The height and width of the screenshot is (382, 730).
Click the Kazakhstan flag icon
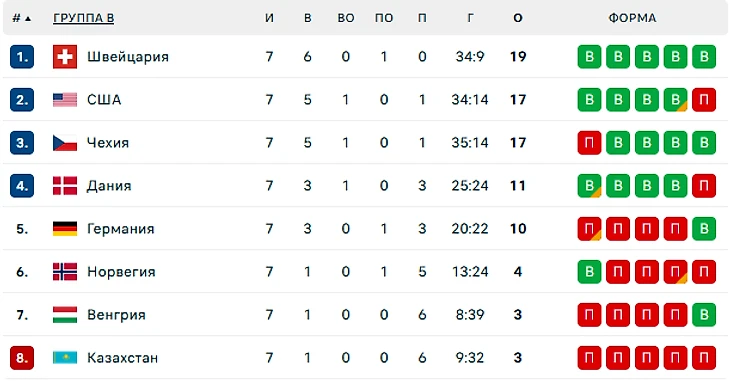[x=65, y=358]
